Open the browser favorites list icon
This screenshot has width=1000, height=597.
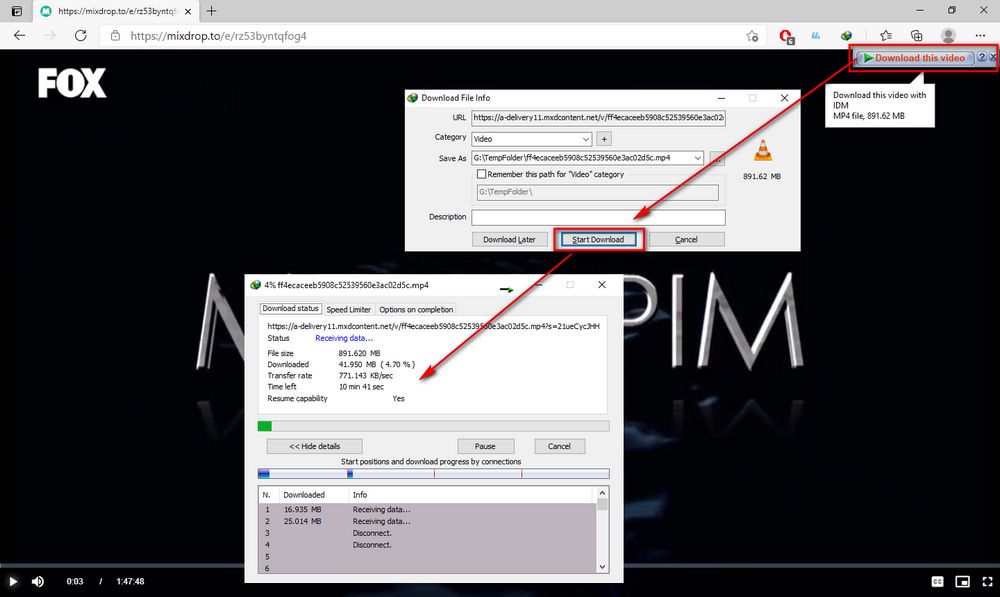tap(886, 36)
